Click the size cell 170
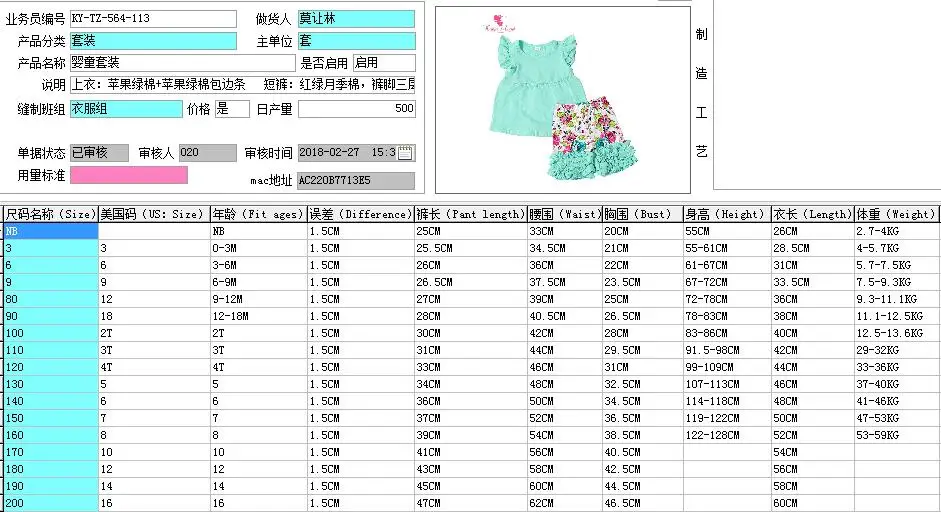 [51, 452]
